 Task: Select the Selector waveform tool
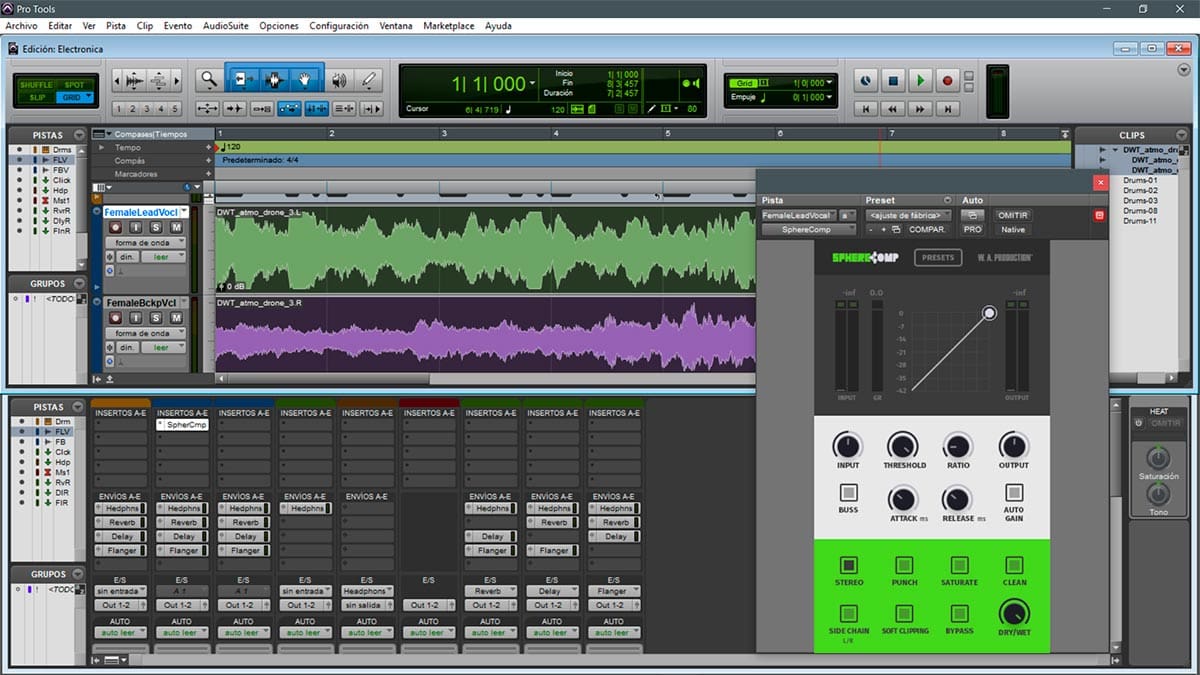click(x=275, y=80)
